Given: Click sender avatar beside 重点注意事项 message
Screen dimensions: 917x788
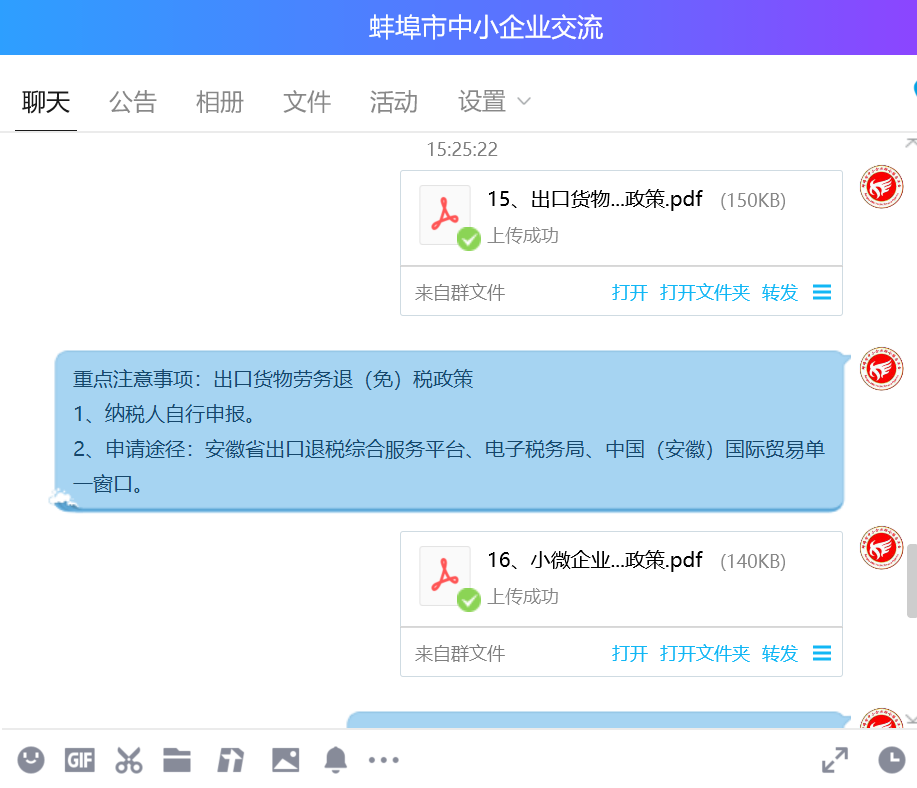Looking at the screenshot, I should pos(881,369).
